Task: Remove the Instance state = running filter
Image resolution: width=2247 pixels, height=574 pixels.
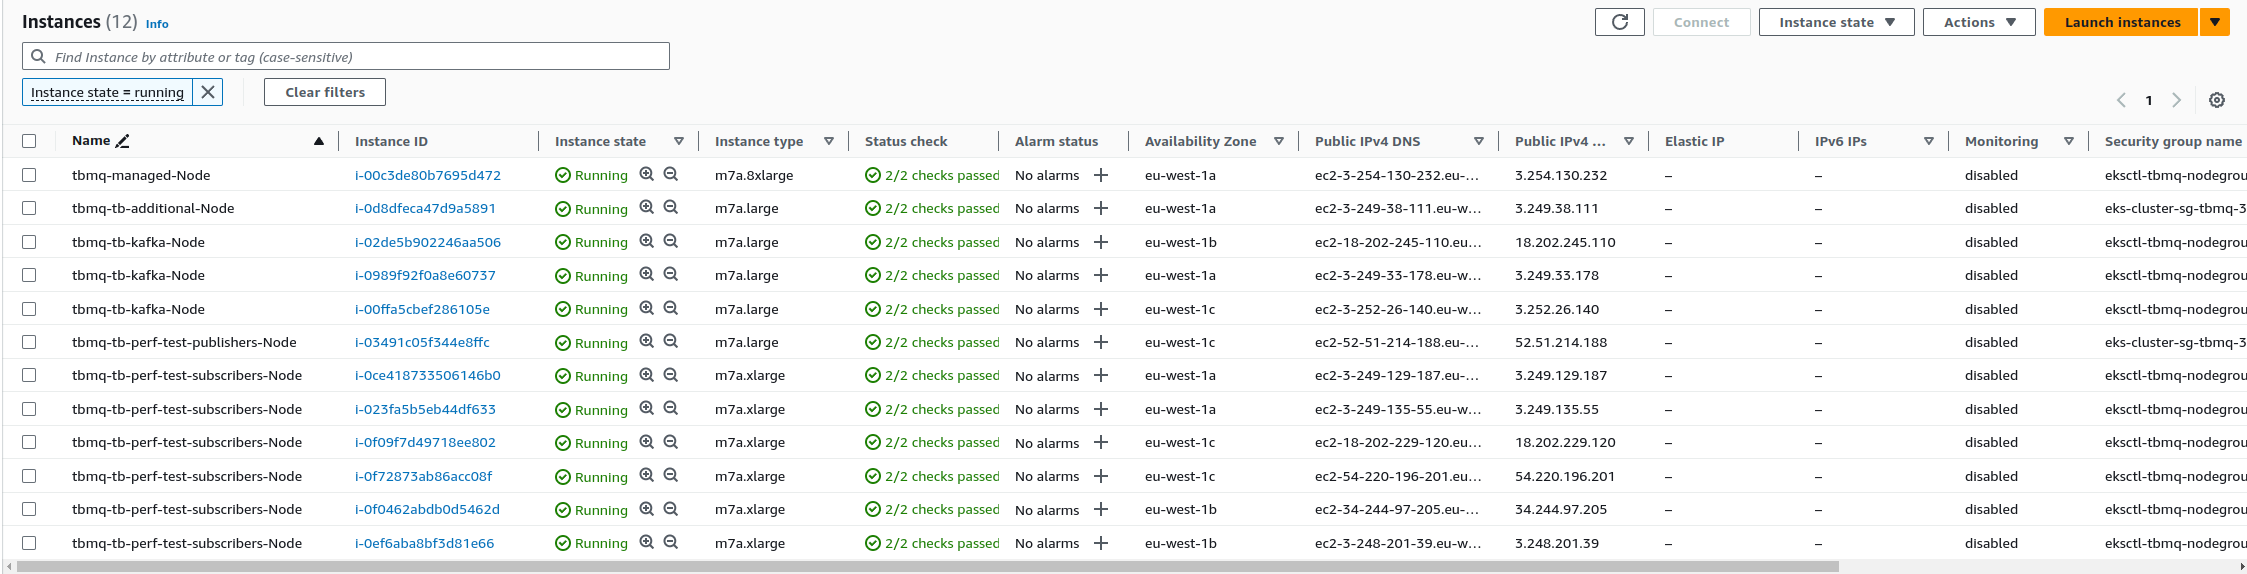Action: click(x=208, y=92)
